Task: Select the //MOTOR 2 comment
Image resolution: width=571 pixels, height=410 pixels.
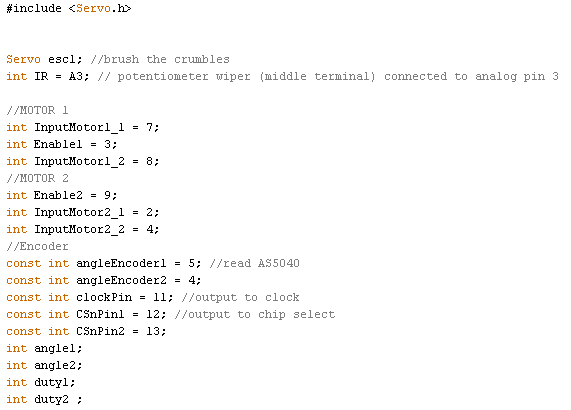Action: pos(38,178)
